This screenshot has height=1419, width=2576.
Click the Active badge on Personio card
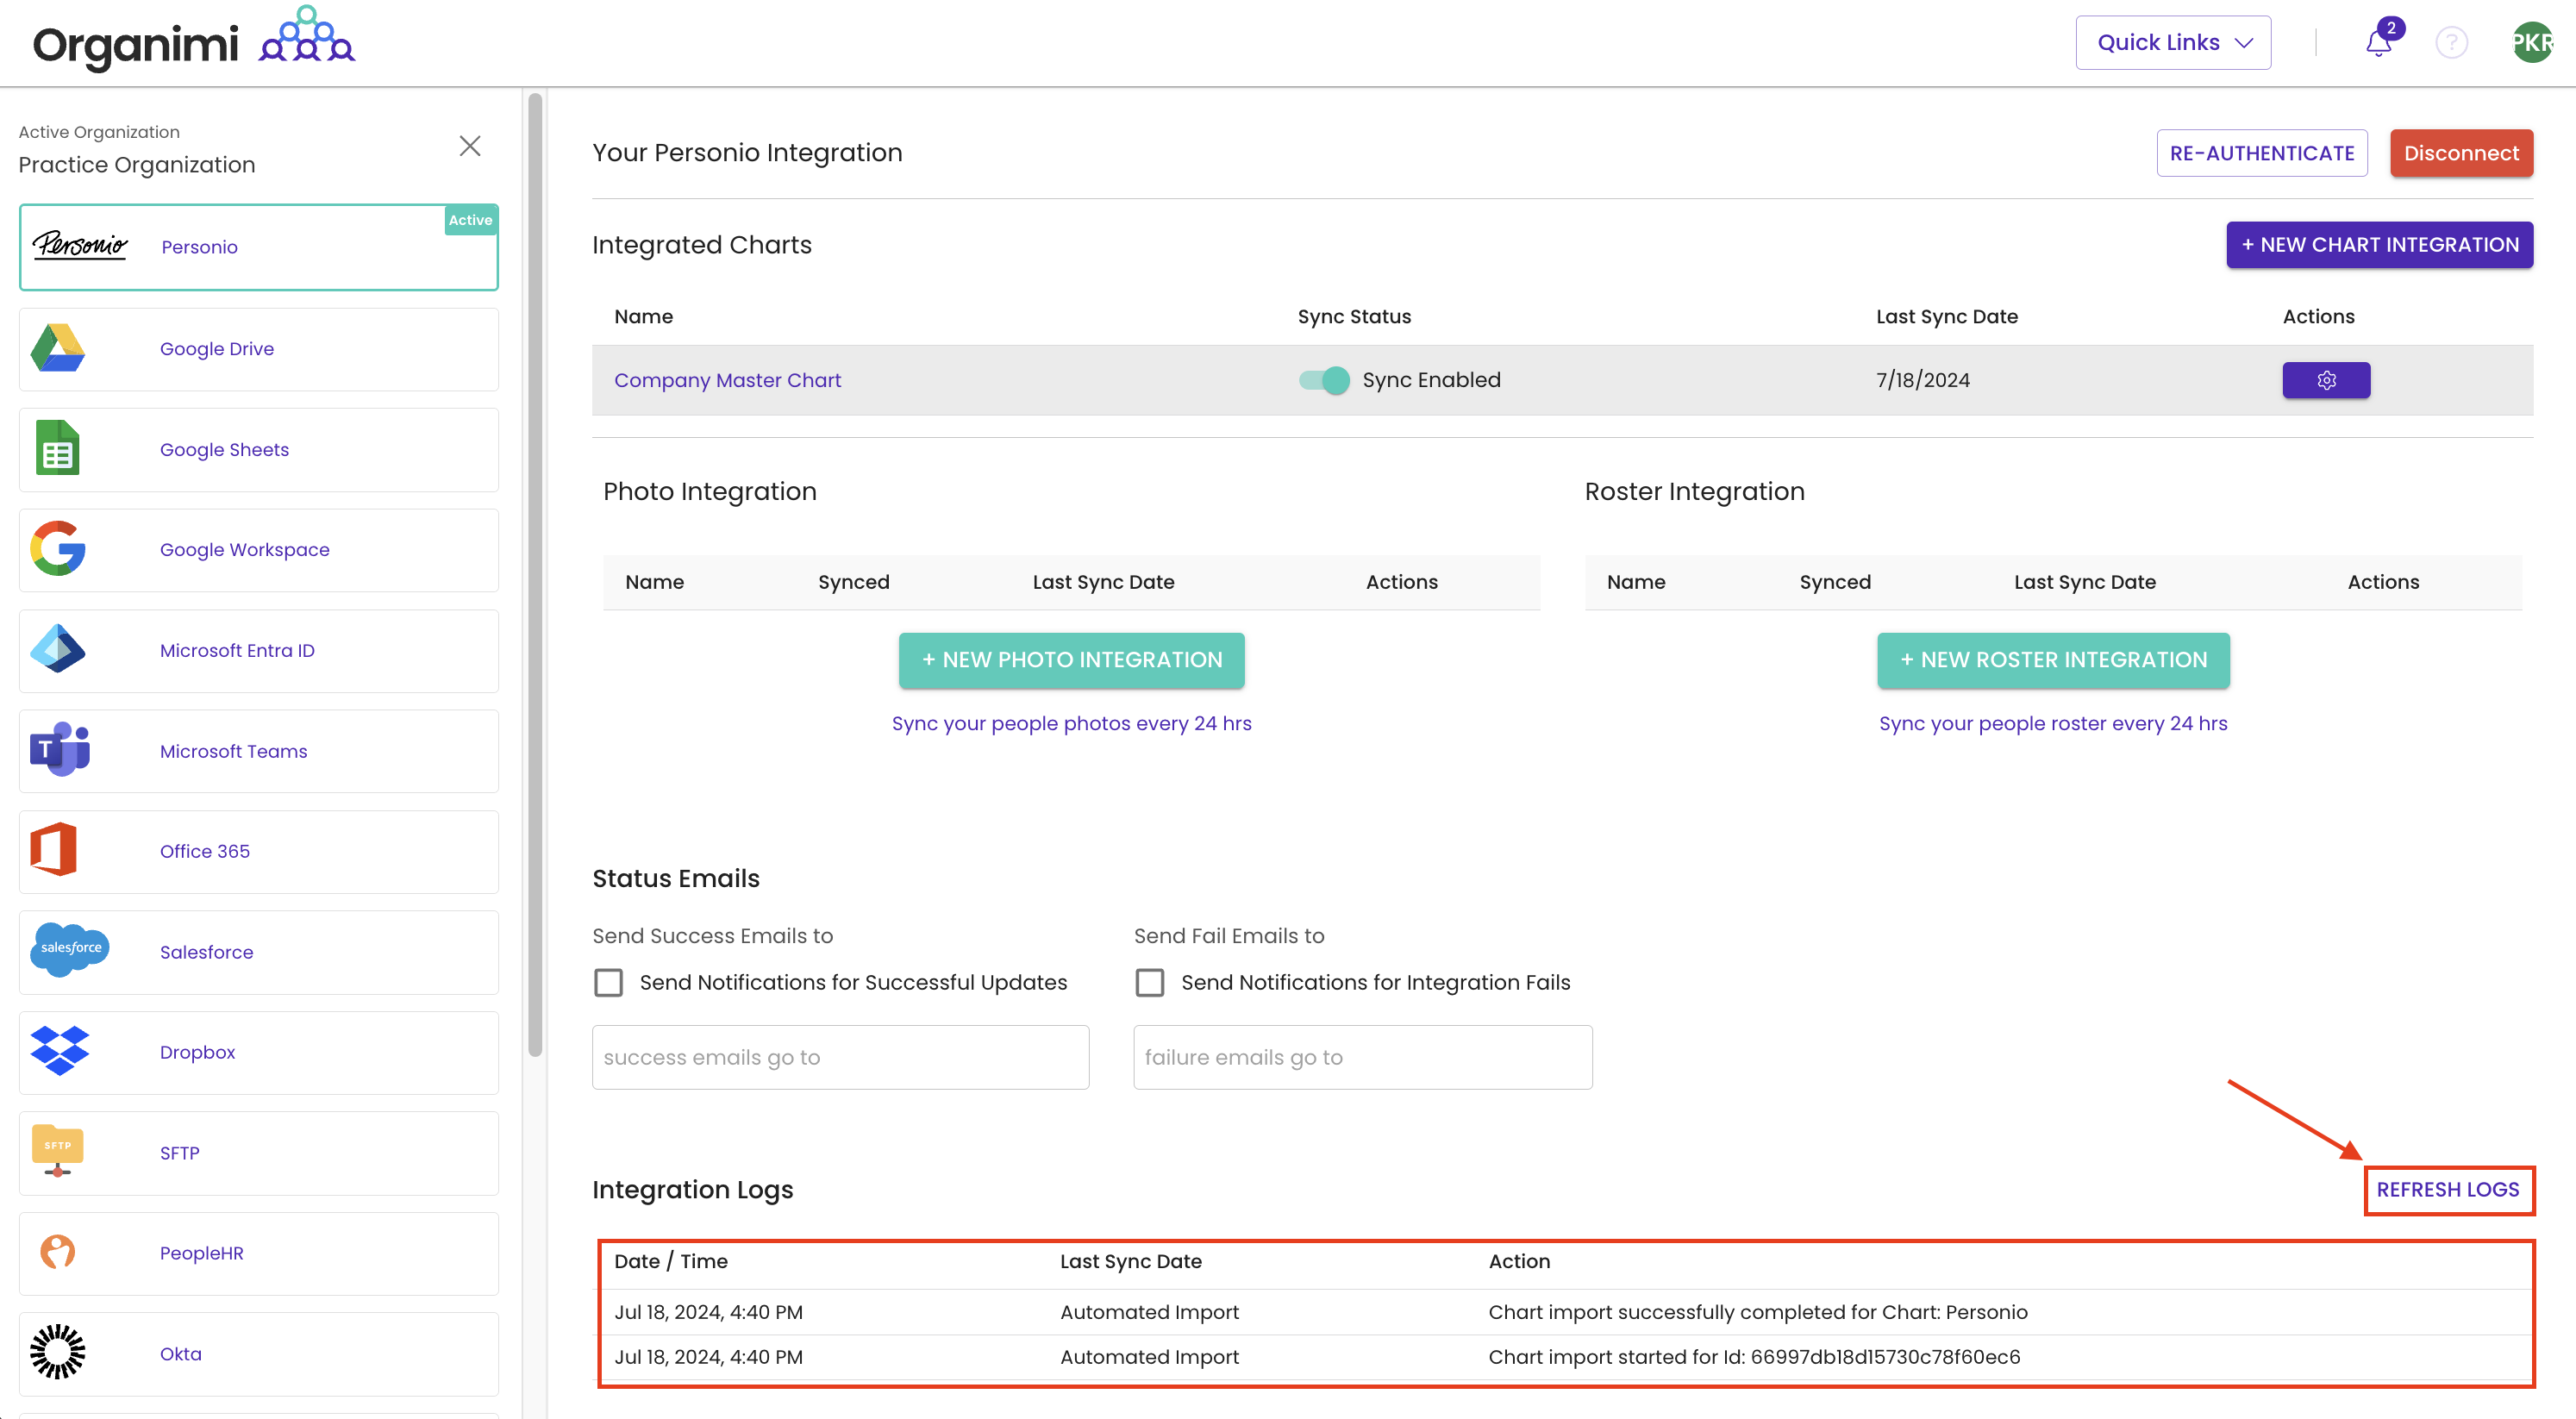tap(470, 220)
